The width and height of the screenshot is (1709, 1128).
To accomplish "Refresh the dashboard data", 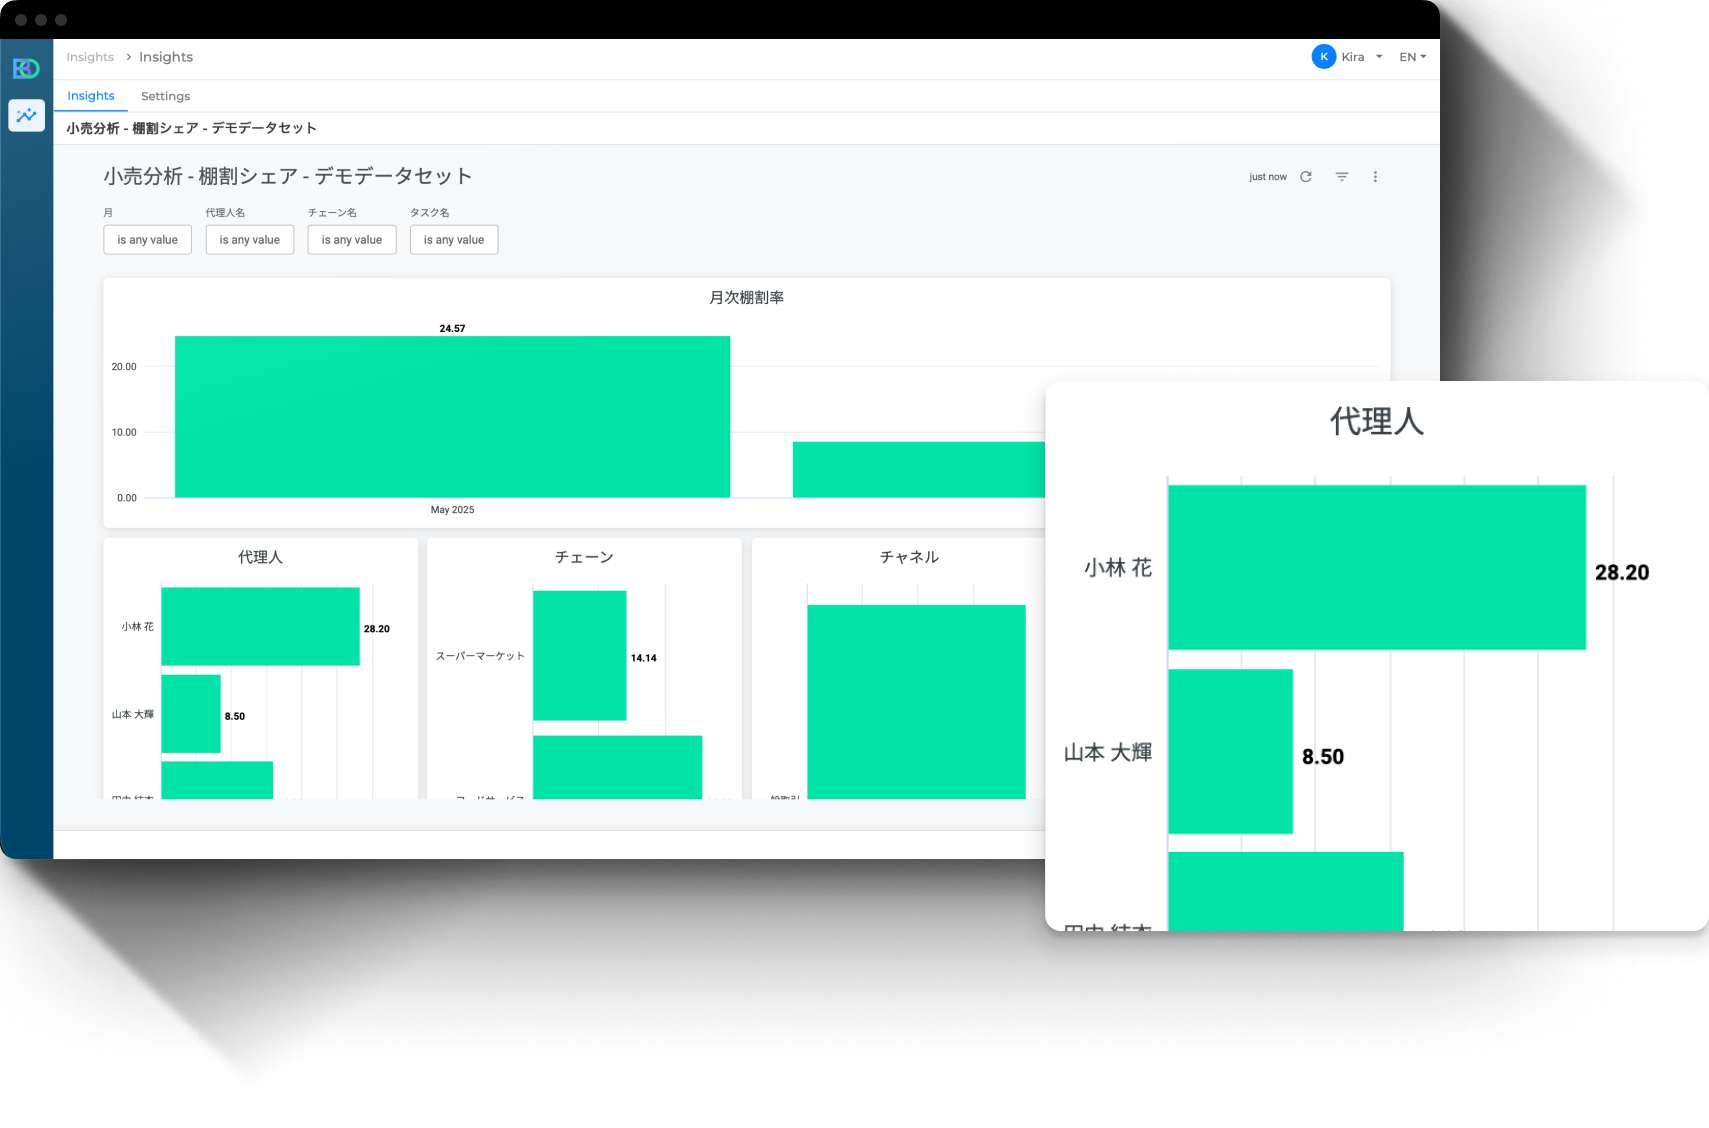I will (1305, 177).
